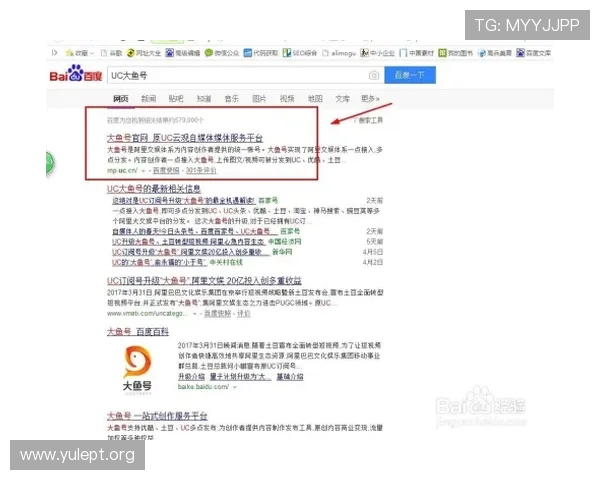
Task: Open the 301条评价 reviews link
Action: (x=201, y=170)
